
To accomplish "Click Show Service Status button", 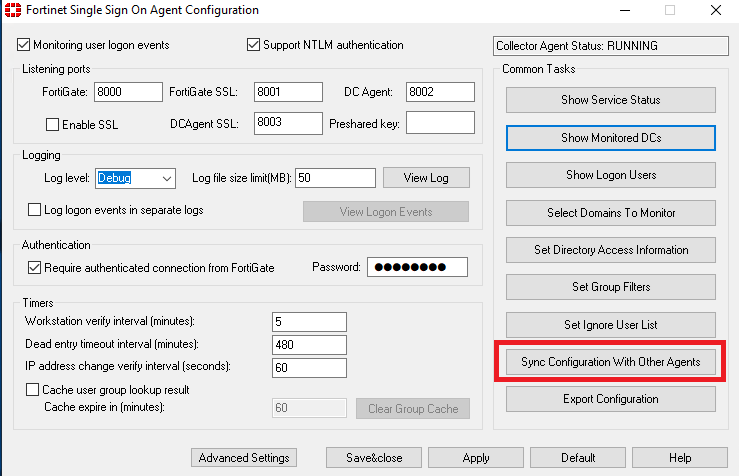I will [611, 100].
